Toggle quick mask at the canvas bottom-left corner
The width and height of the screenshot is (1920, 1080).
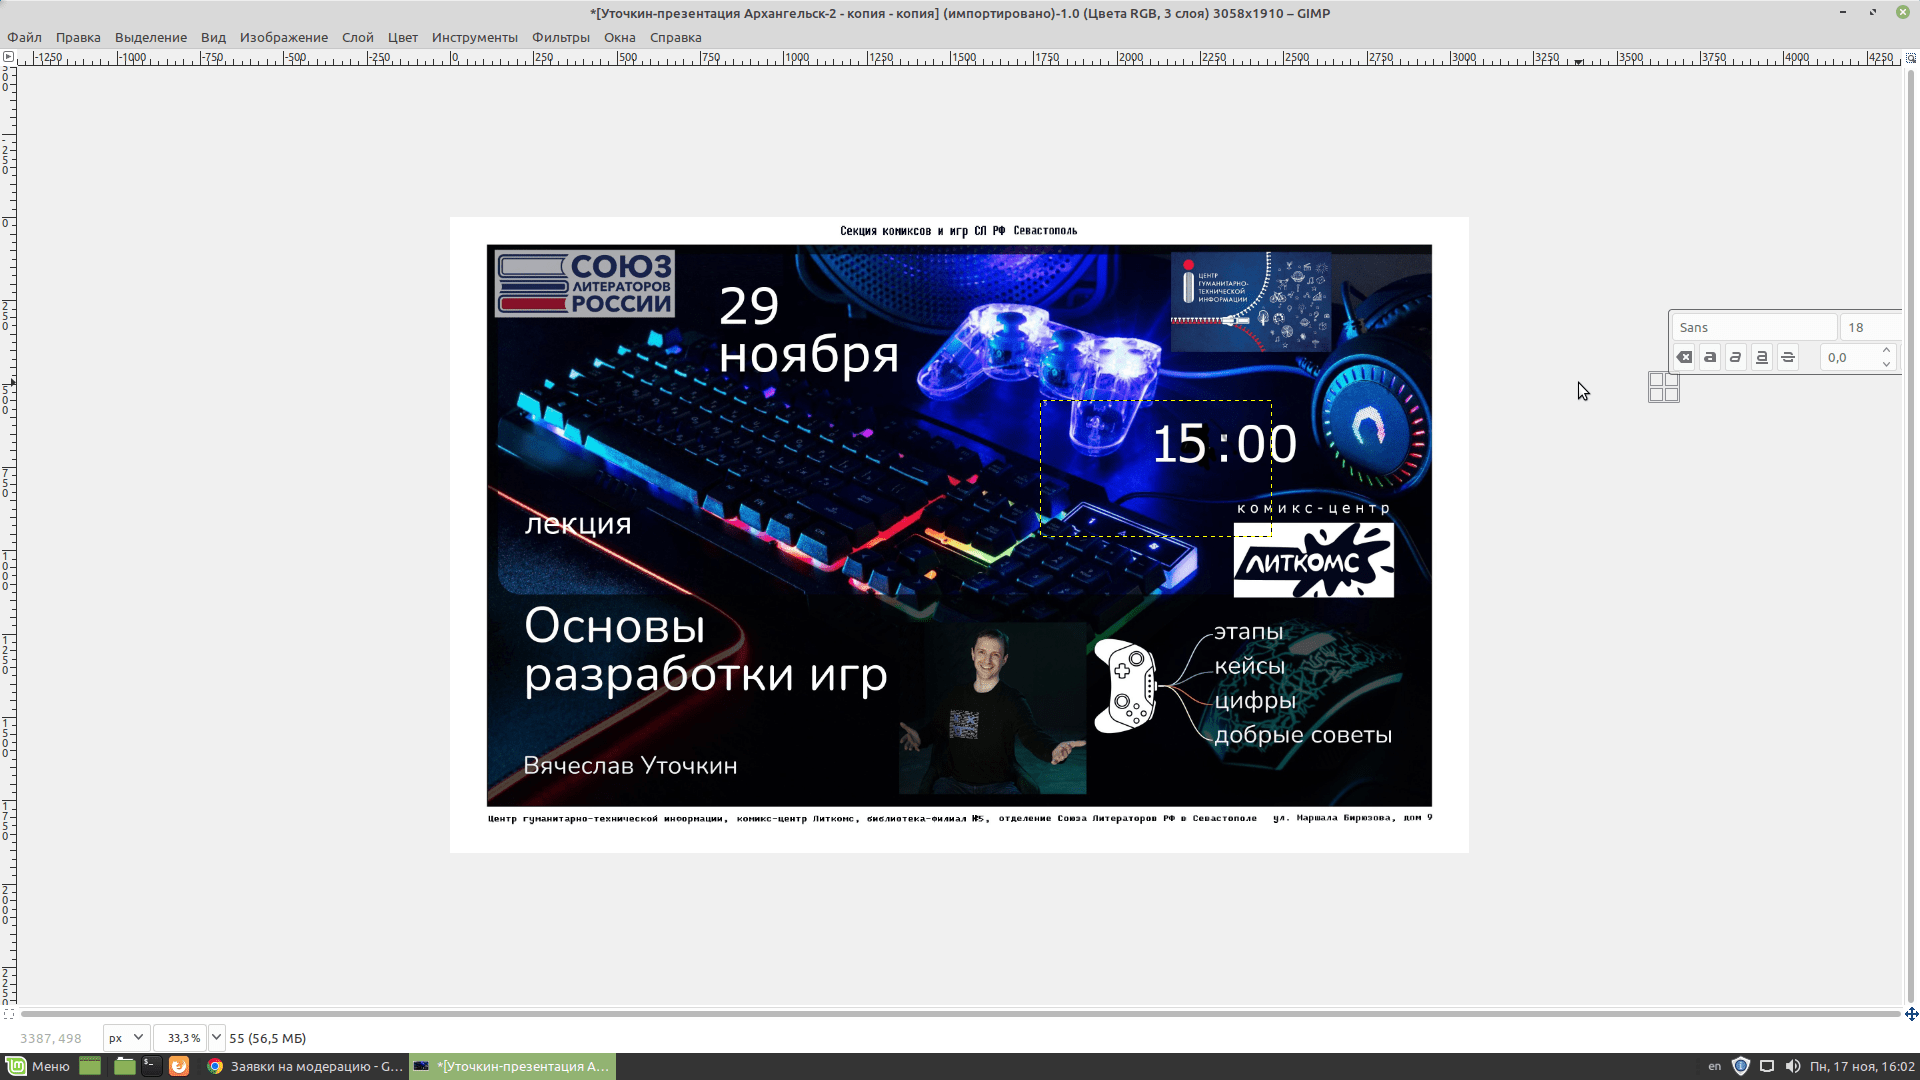[x=8, y=1014]
